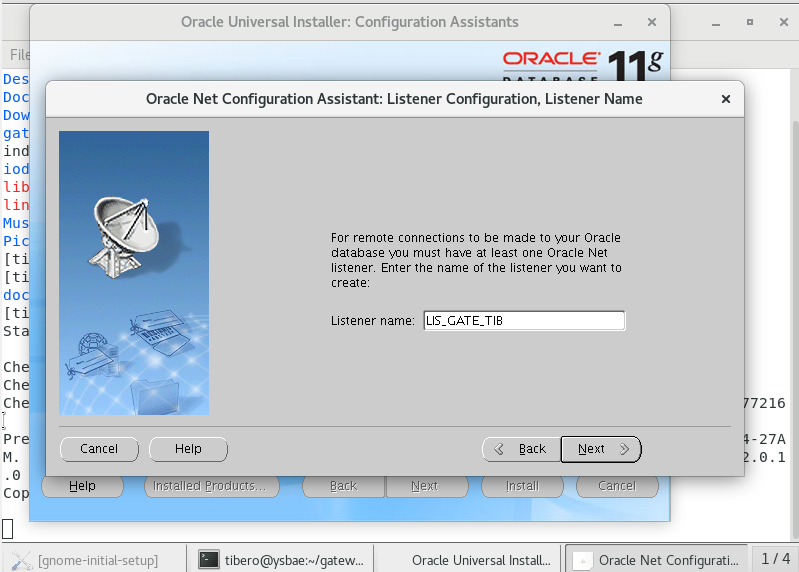Click the Oracle Net Configuration taskbar icon
The width and height of the screenshot is (799, 572).
582,561
